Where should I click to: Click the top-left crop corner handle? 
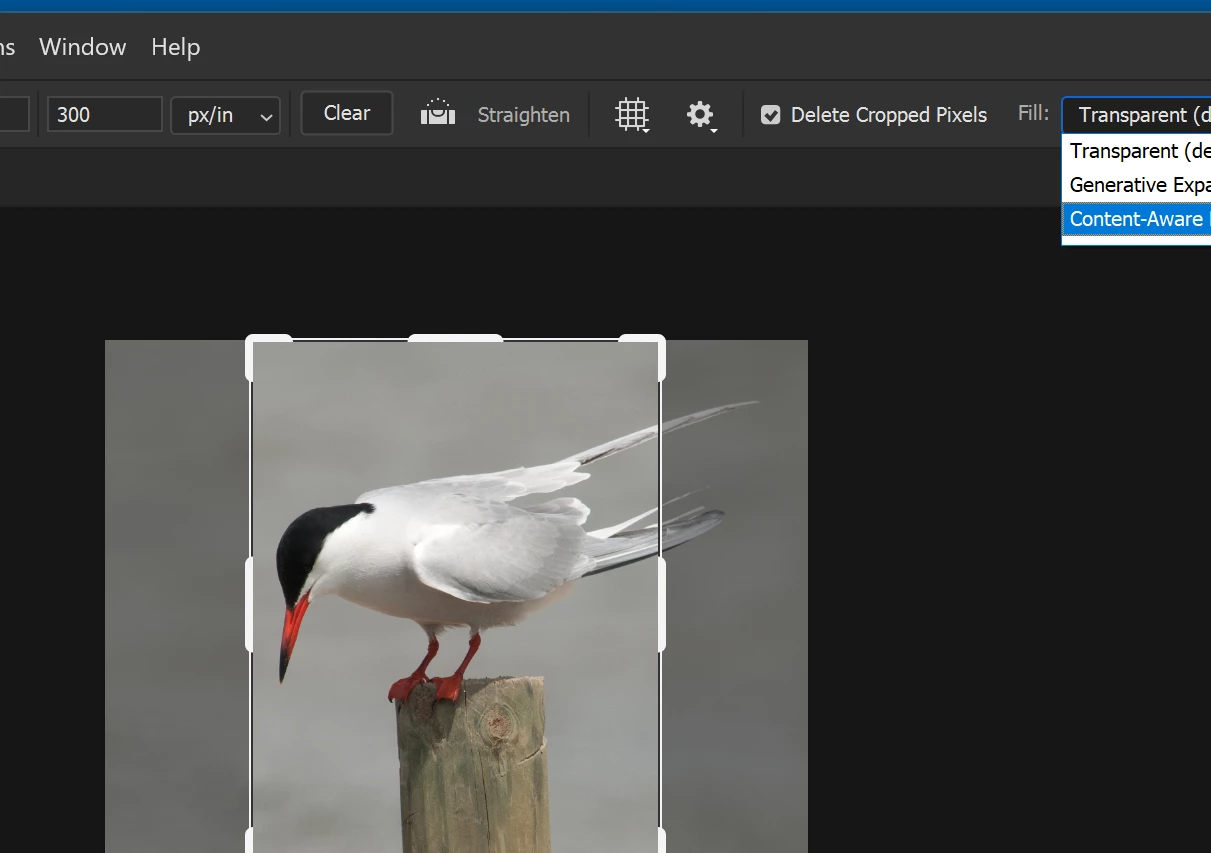(x=252, y=342)
